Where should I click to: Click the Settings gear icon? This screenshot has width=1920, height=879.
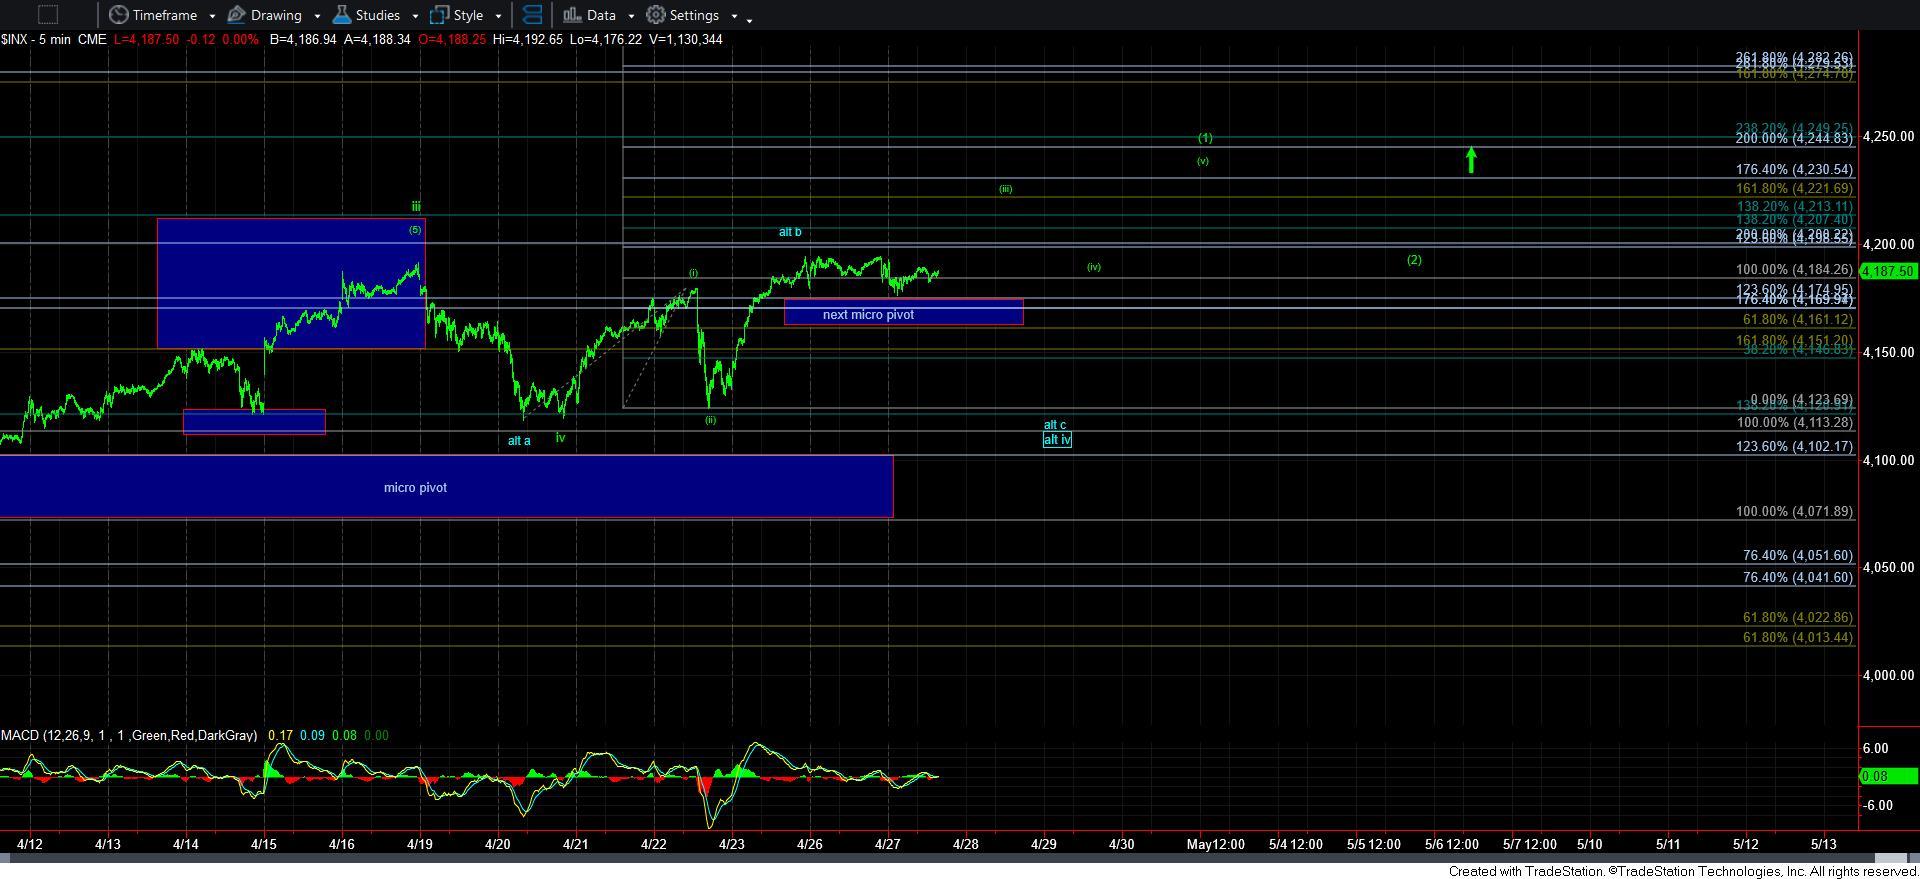[656, 15]
